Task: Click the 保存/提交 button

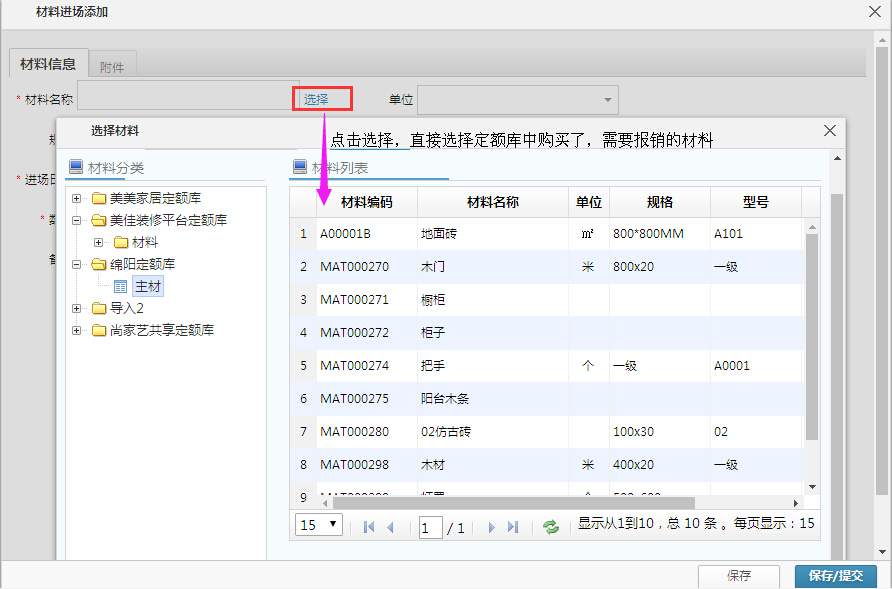Action: coord(834,577)
